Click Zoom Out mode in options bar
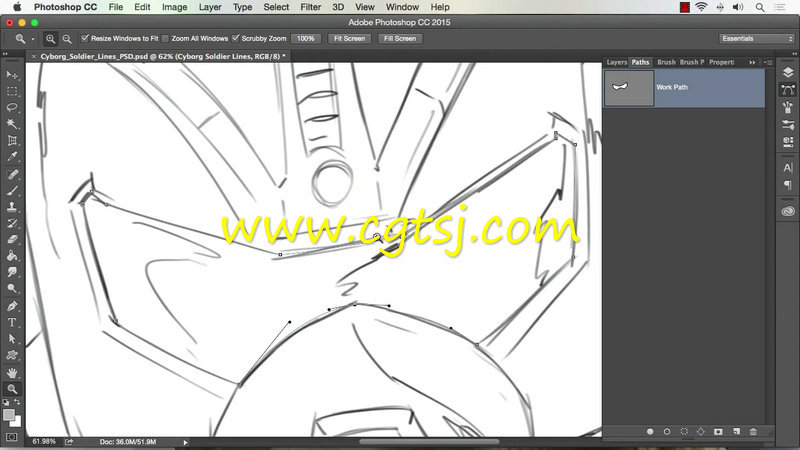800x450 pixels. pos(67,39)
